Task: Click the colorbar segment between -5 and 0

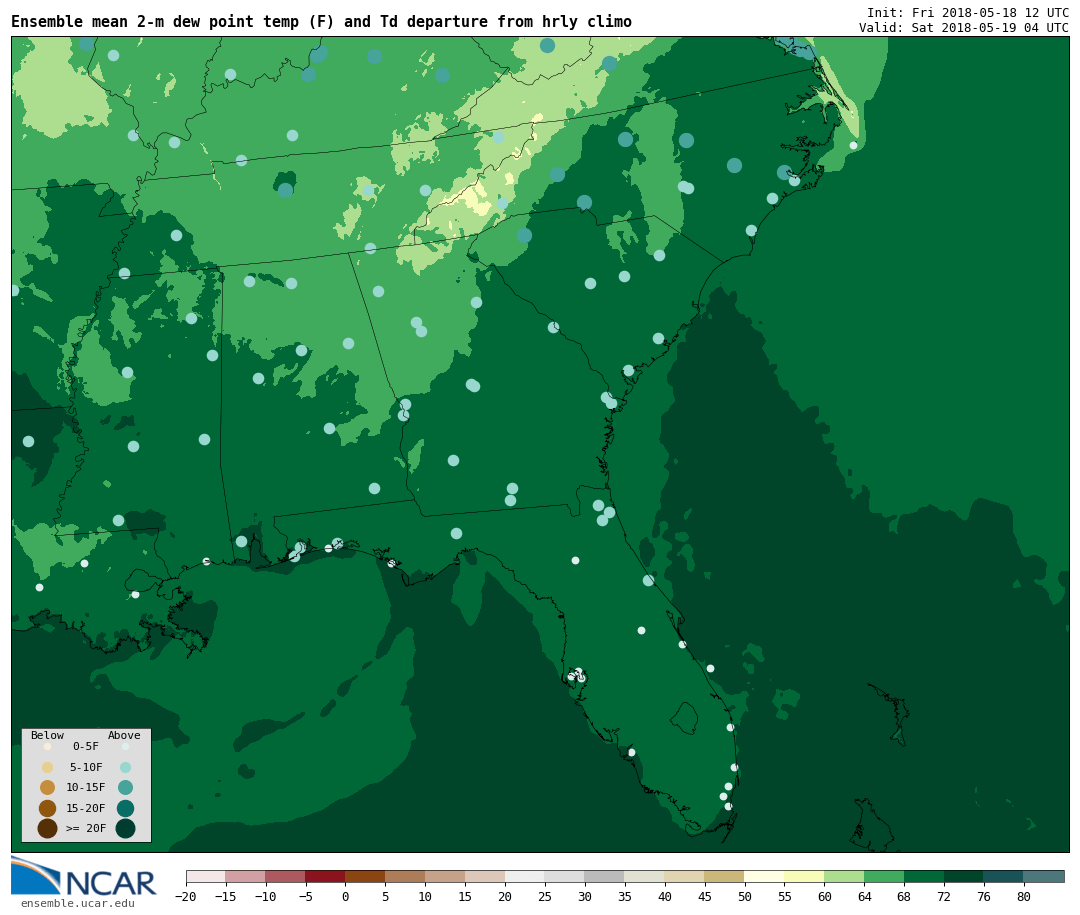Action: point(325,876)
